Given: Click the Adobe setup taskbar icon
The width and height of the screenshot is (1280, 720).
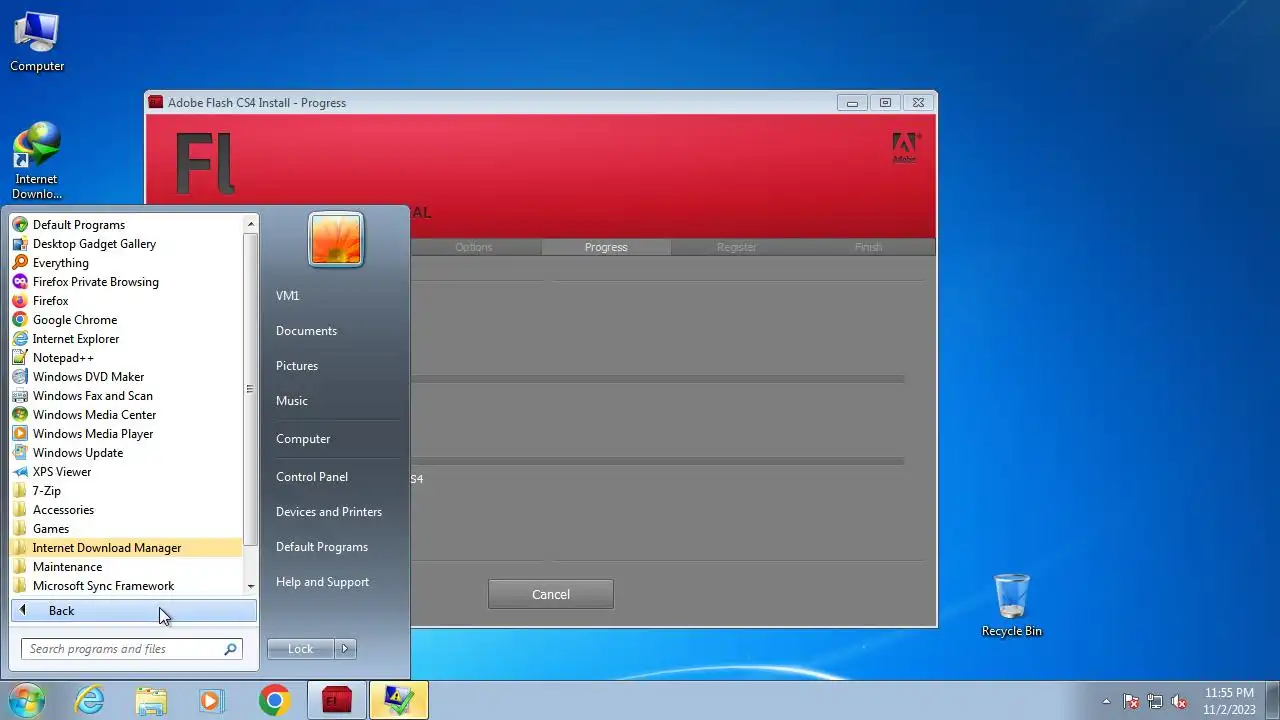Looking at the screenshot, I should point(399,700).
